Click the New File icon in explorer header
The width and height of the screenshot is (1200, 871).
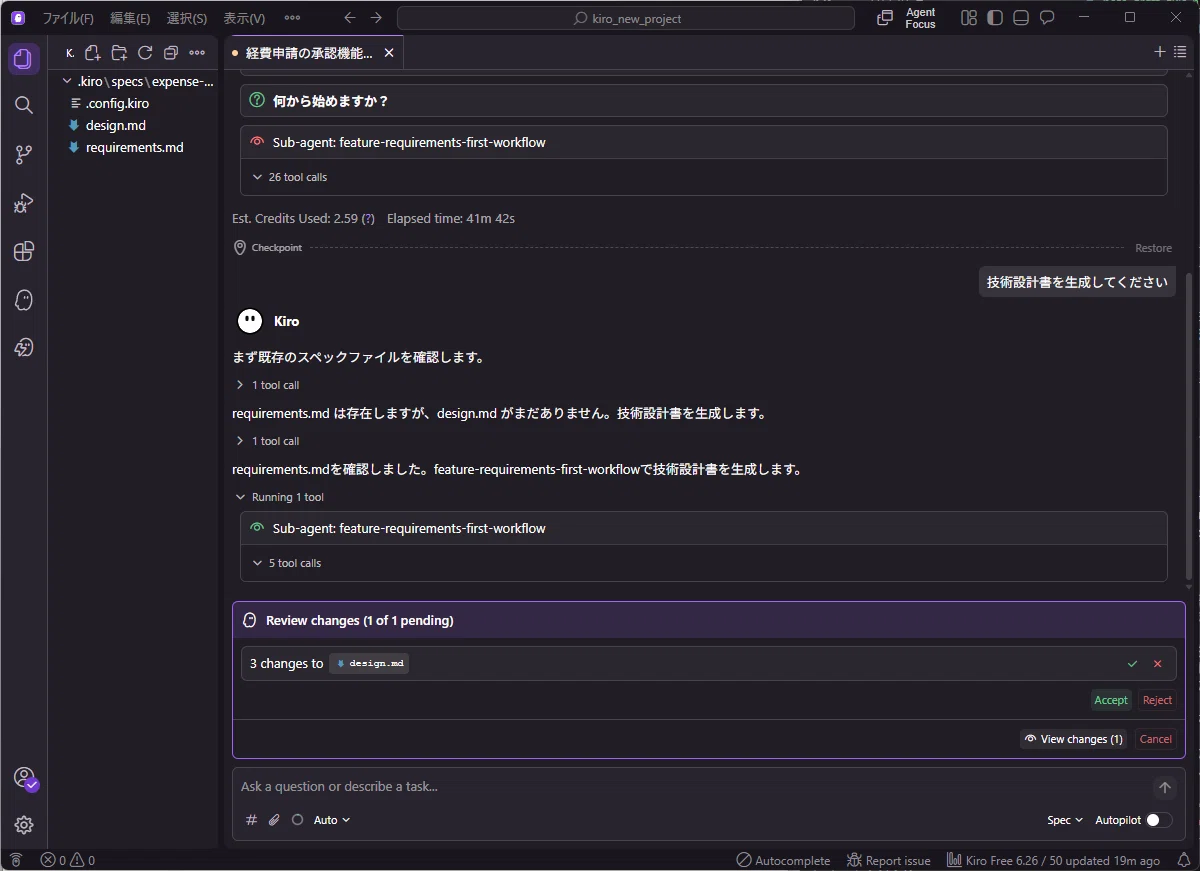[93, 53]
